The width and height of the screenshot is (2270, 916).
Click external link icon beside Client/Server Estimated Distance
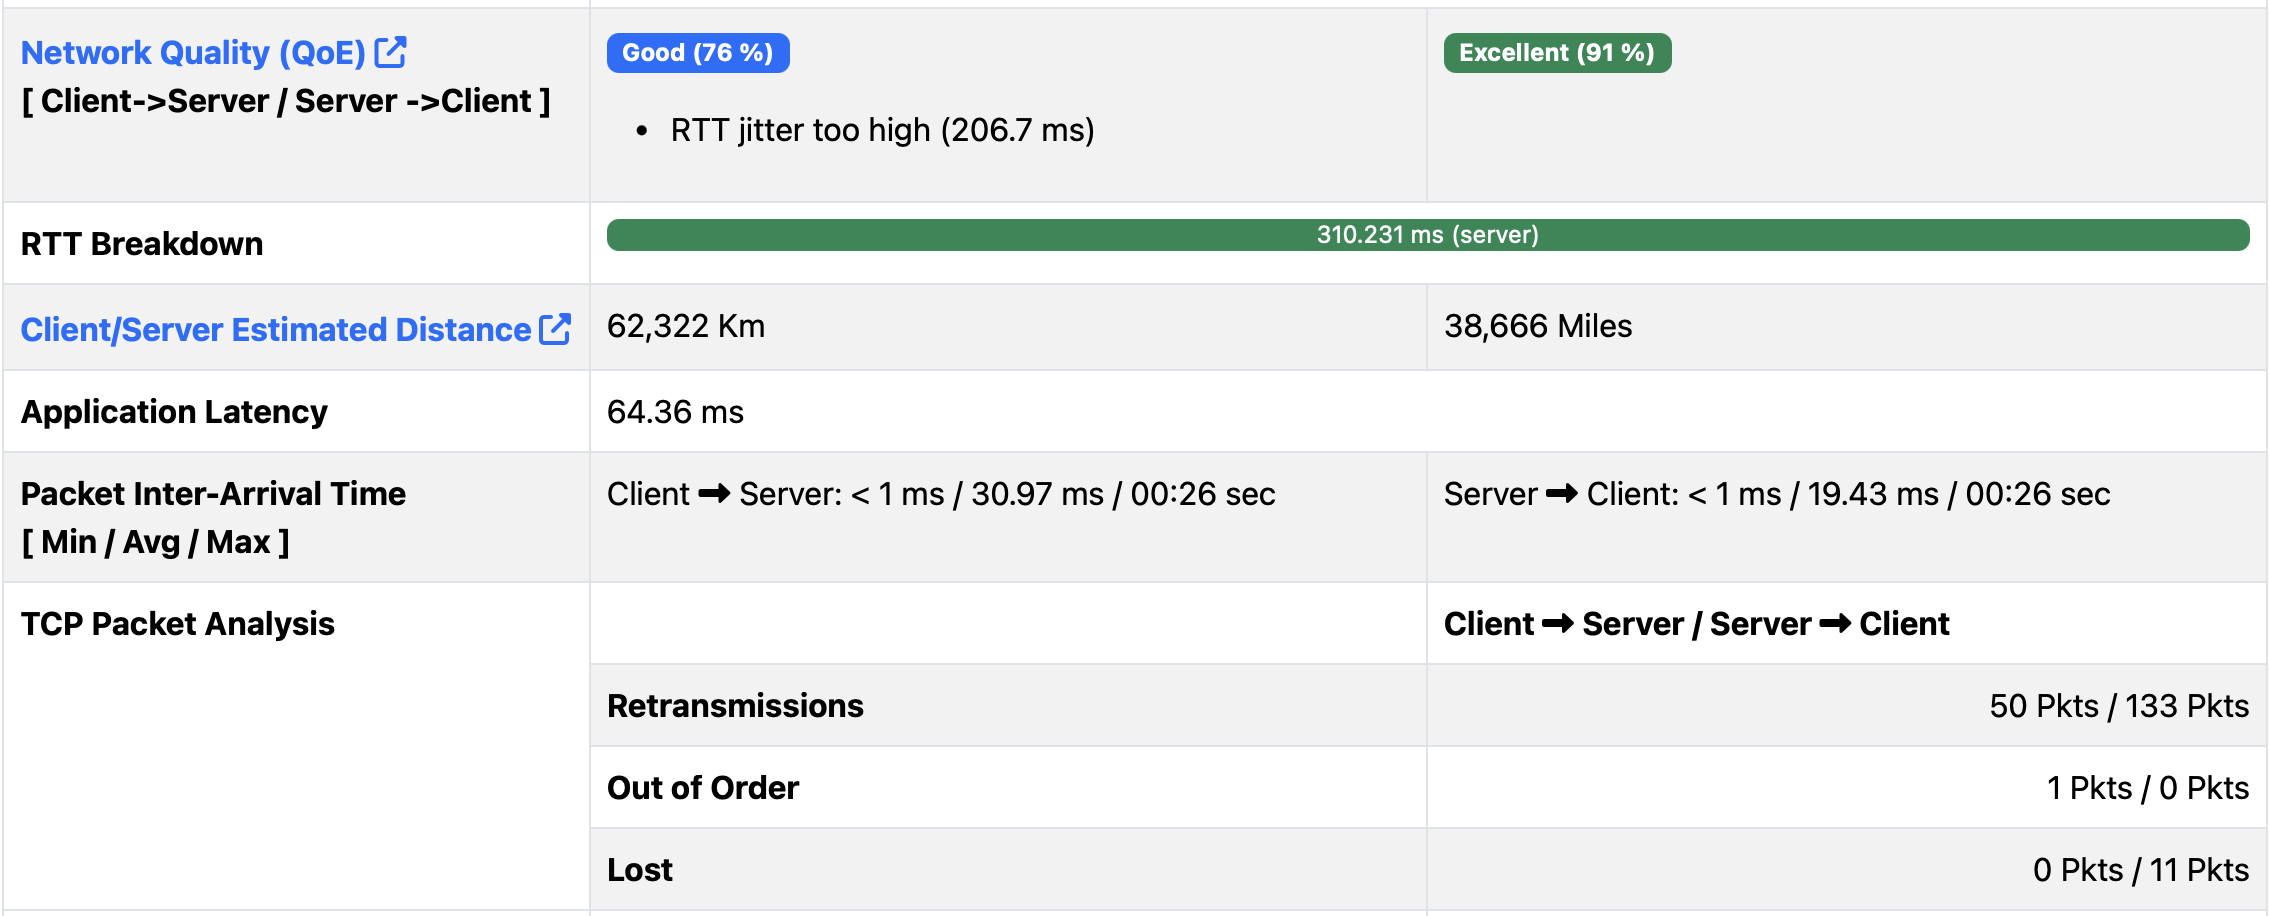(x=555, y=329)
